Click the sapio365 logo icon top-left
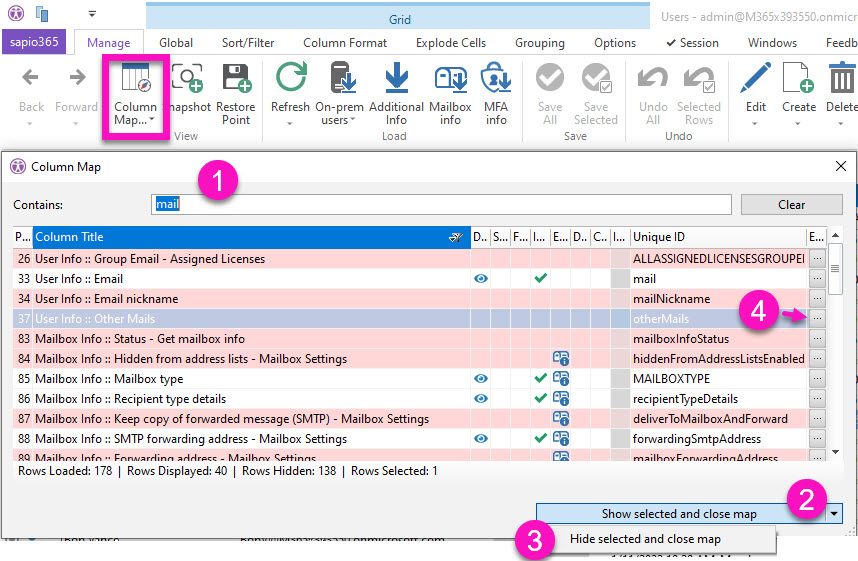858x561 pixels. coord(16,13)
